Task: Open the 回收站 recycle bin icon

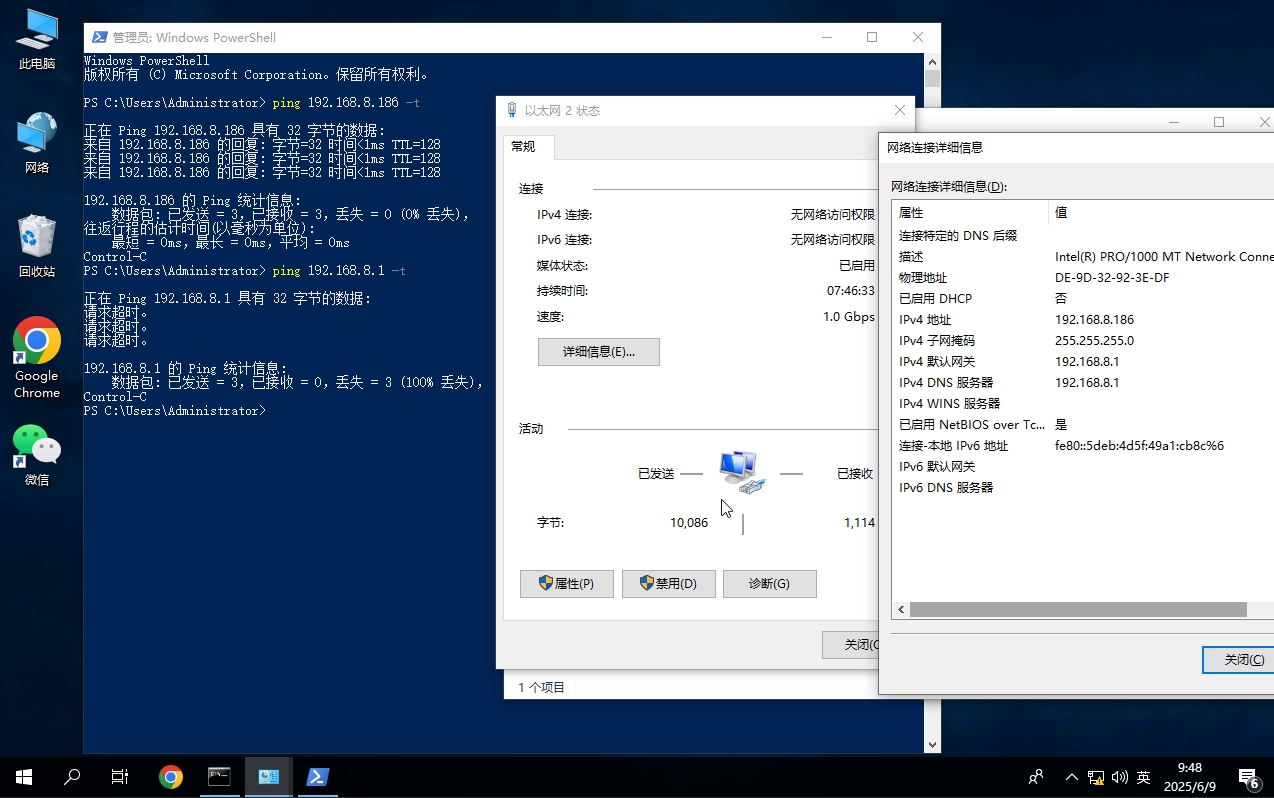Action: (37, 246)
